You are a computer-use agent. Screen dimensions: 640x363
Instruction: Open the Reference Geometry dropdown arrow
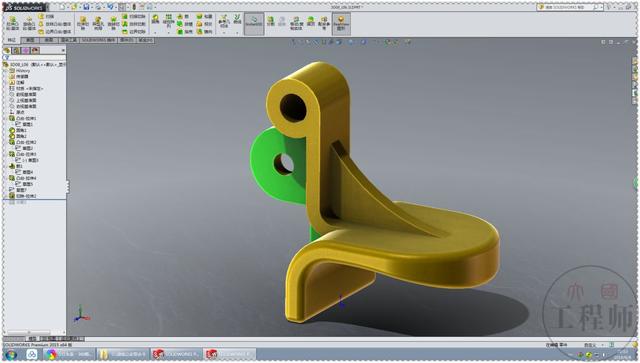(224, 33)
